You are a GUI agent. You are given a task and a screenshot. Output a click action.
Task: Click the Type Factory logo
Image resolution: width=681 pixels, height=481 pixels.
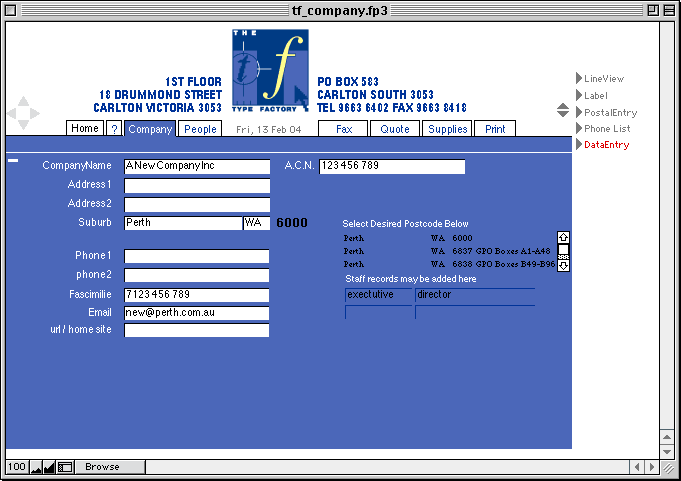click(x=270, y=69)
